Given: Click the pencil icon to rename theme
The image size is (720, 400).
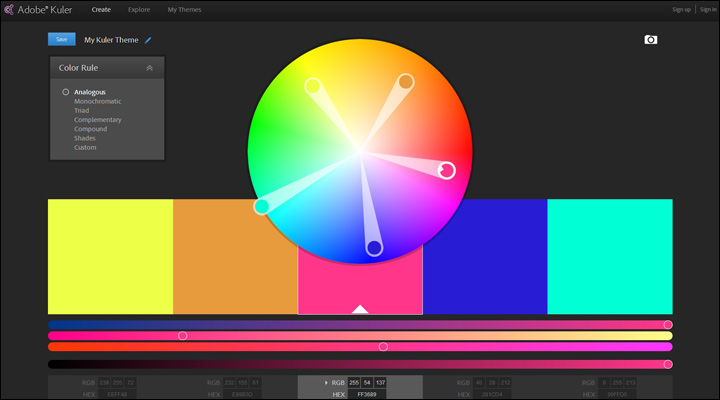Looking at the screenshot, I should pos(149,41).
